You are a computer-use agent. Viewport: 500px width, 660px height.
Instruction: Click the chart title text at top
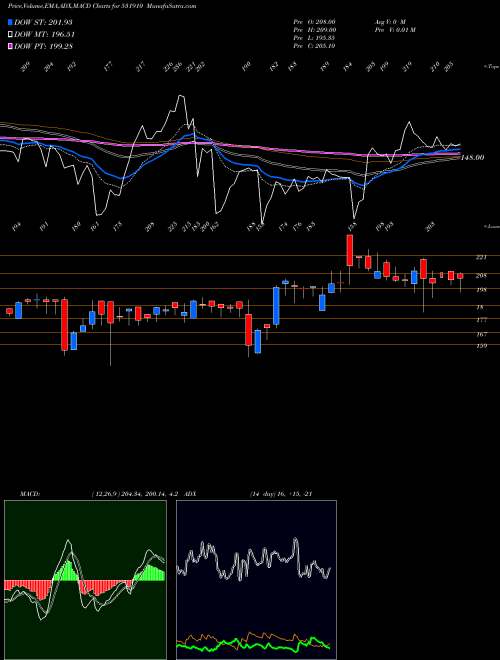click(x=102, y=6)
